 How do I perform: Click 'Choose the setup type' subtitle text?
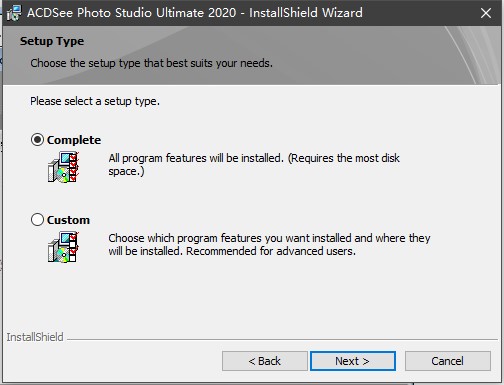click(x=151, y=63)
